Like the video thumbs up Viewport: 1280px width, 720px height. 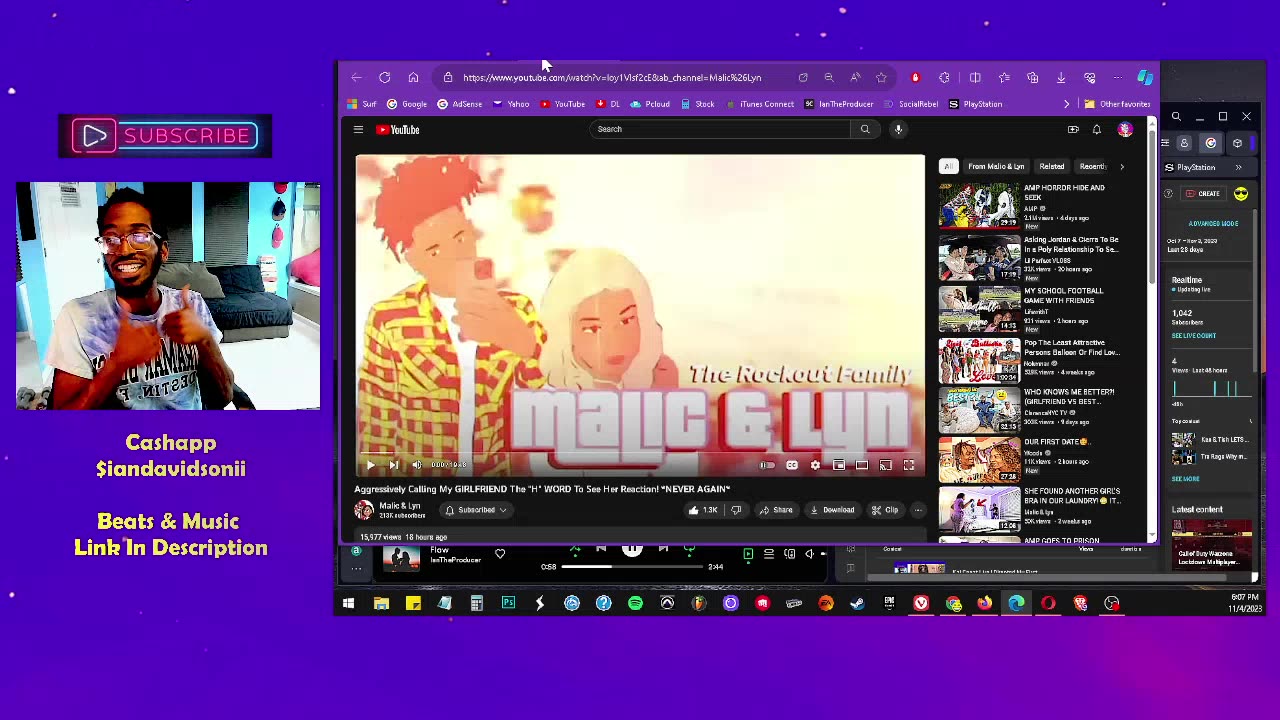click(x=703, y=510)
